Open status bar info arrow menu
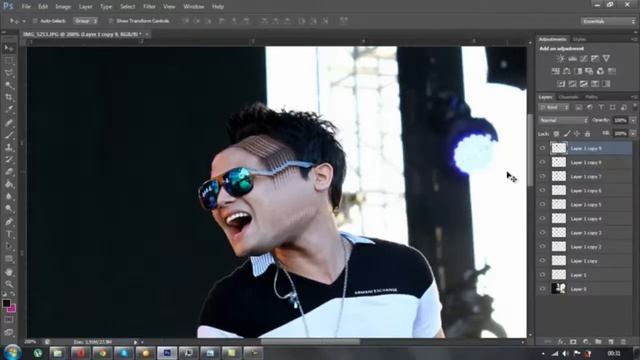Image resolution: width=640 pixels, height=360 pixels. (x=136, y=342)
